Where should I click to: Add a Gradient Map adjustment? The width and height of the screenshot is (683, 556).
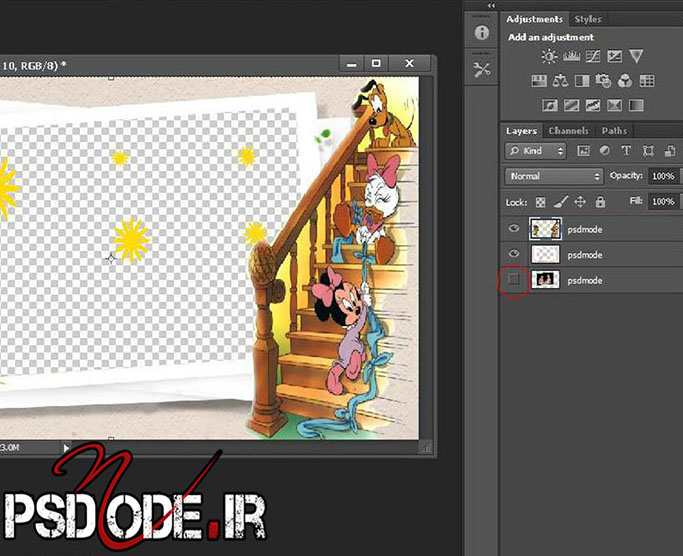pyautogui.click(x=636, y=105)
